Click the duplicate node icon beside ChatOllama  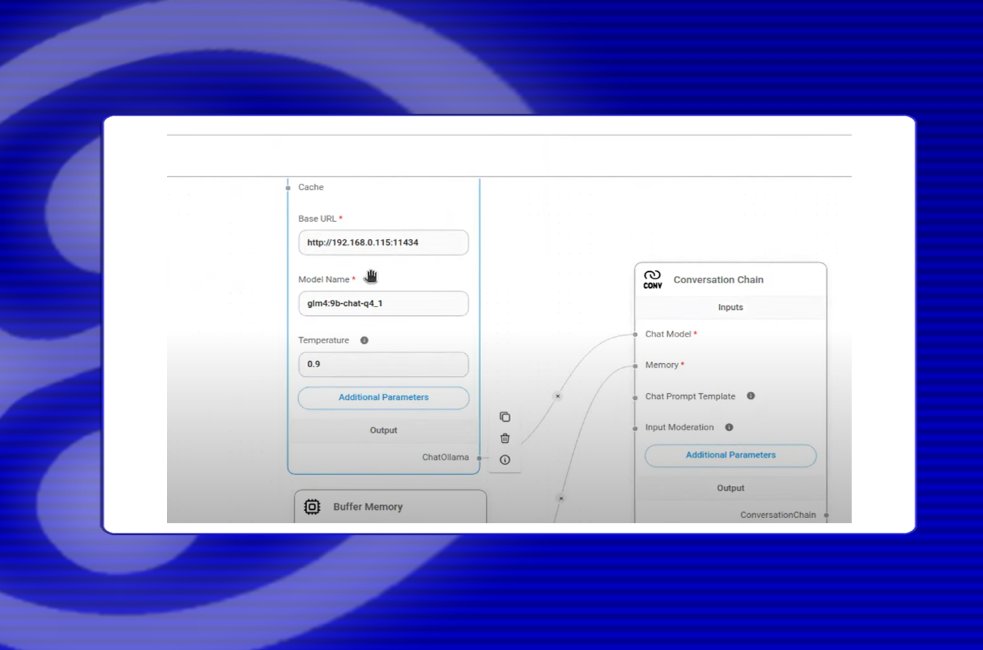pyautogui.click(x=505, y=417)
